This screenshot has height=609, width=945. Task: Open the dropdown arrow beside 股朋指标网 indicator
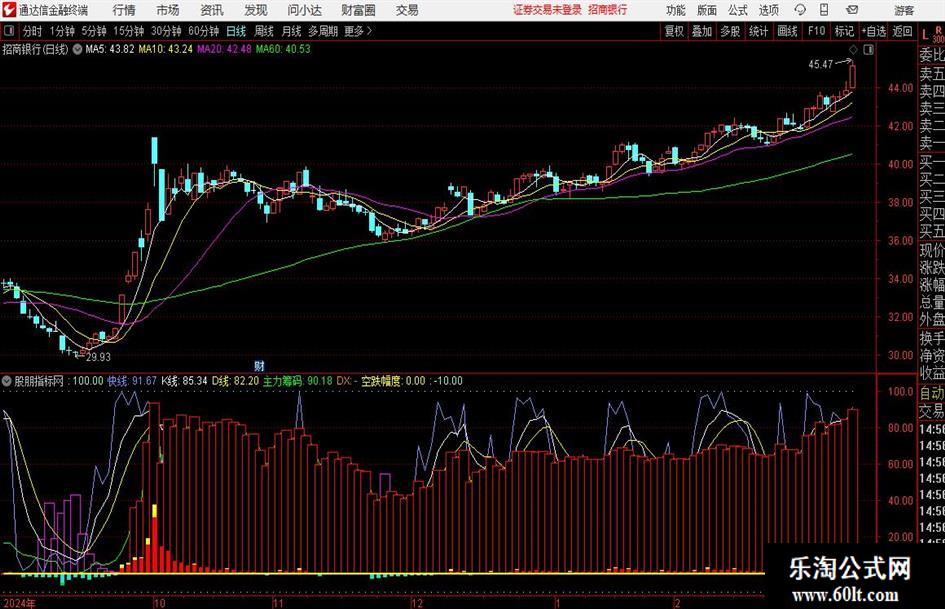tap(7, 381)
